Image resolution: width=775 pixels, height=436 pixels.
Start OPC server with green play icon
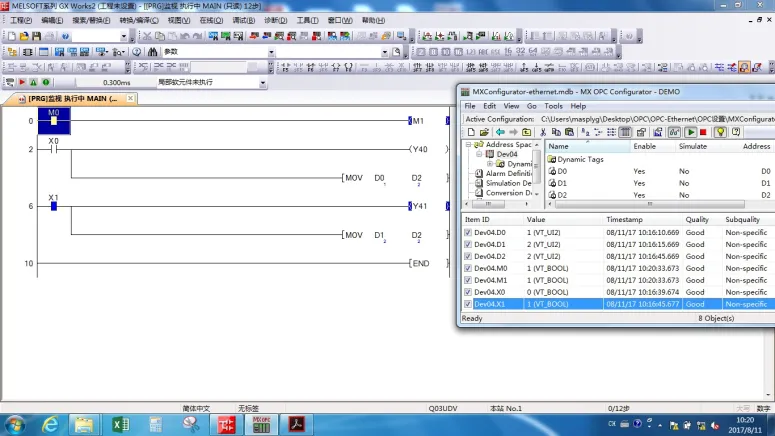click(690, 132)
